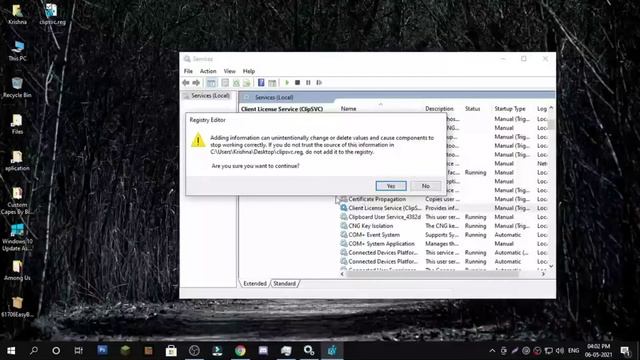Open Google Chrome from the taskbar
The height and width of the screenshot is (360, 640).
[240, 351]
